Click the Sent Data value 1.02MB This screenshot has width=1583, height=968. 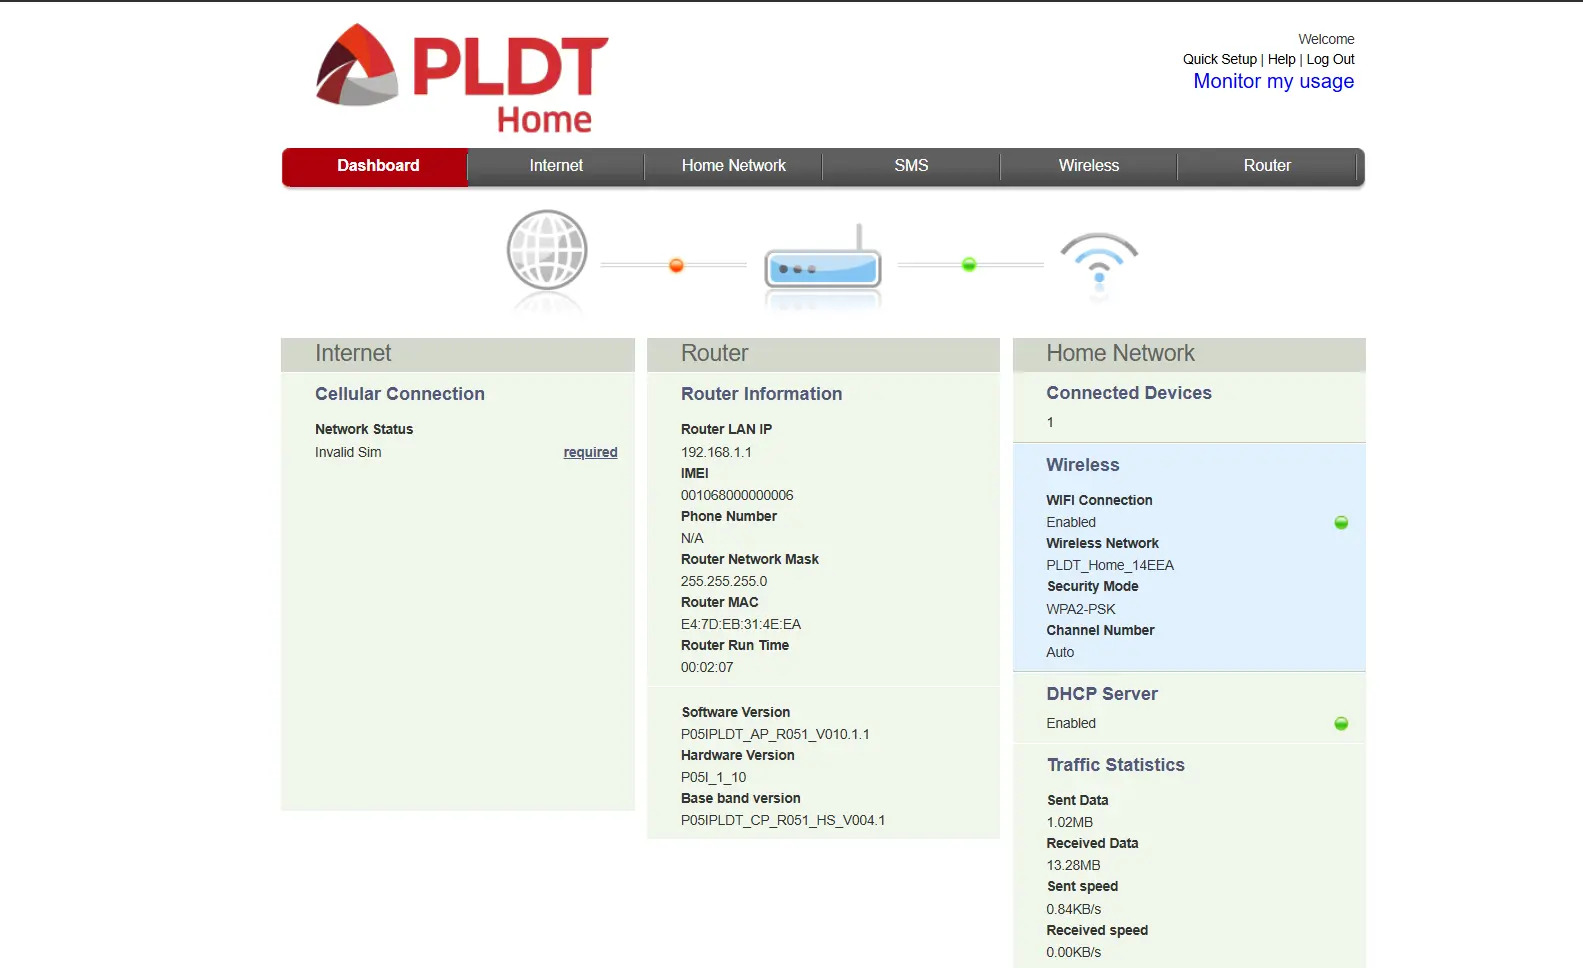pos(1070,822)
